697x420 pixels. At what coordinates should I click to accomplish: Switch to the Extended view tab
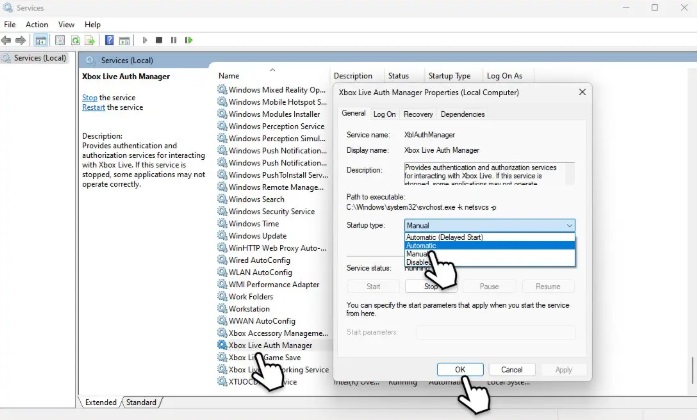100,402
